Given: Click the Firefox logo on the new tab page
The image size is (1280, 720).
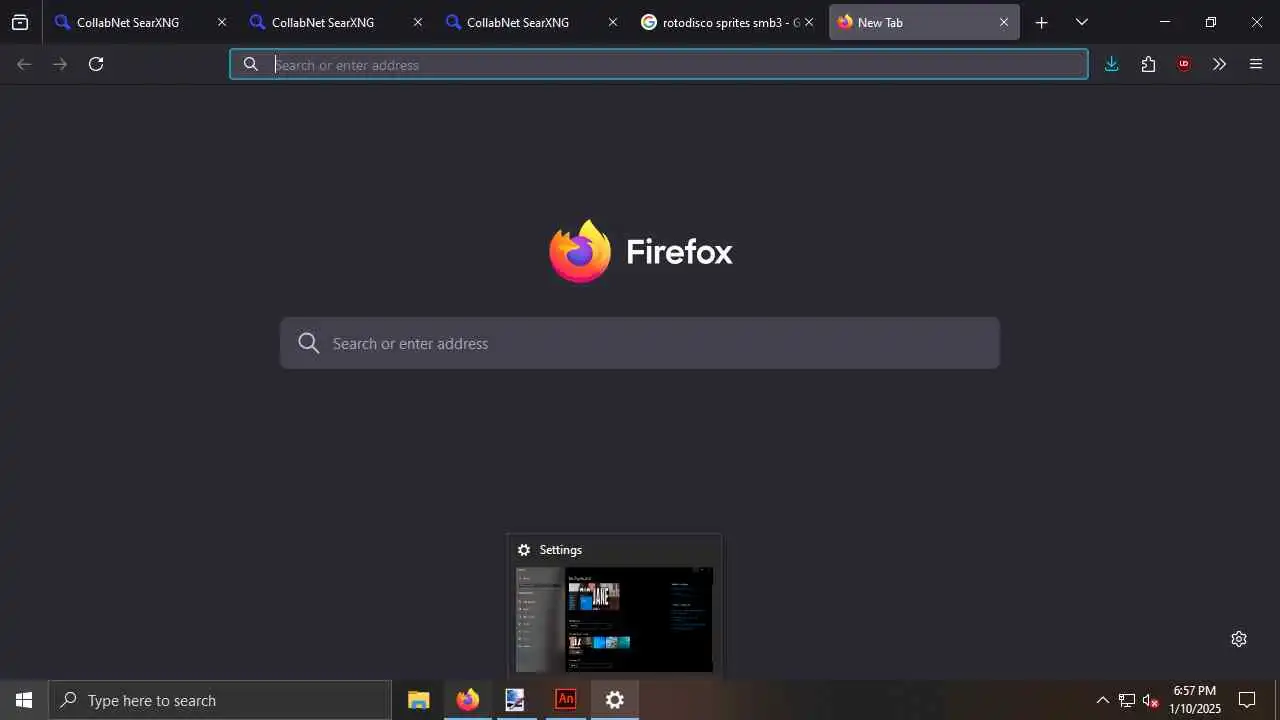Looking at the screenshot, I should pos(580,251).
